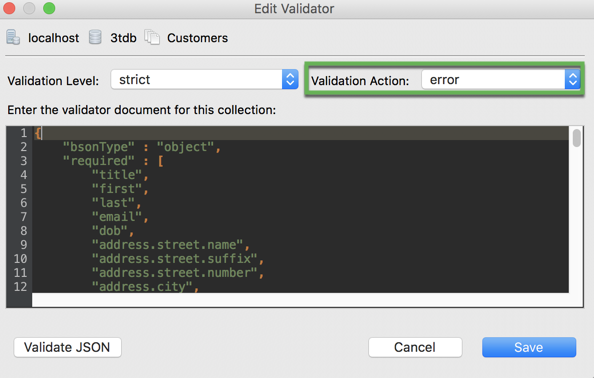Click the Customers breadcrumb label
The width and height of the screenshot is (594, 378).
click(197, 38)
